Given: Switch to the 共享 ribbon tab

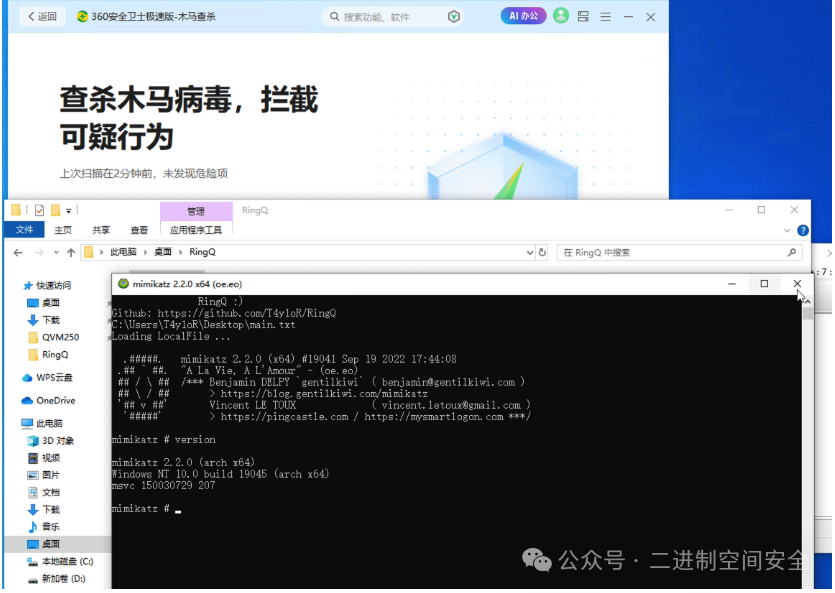Looking at the screenshot, I should click(101, 230).
